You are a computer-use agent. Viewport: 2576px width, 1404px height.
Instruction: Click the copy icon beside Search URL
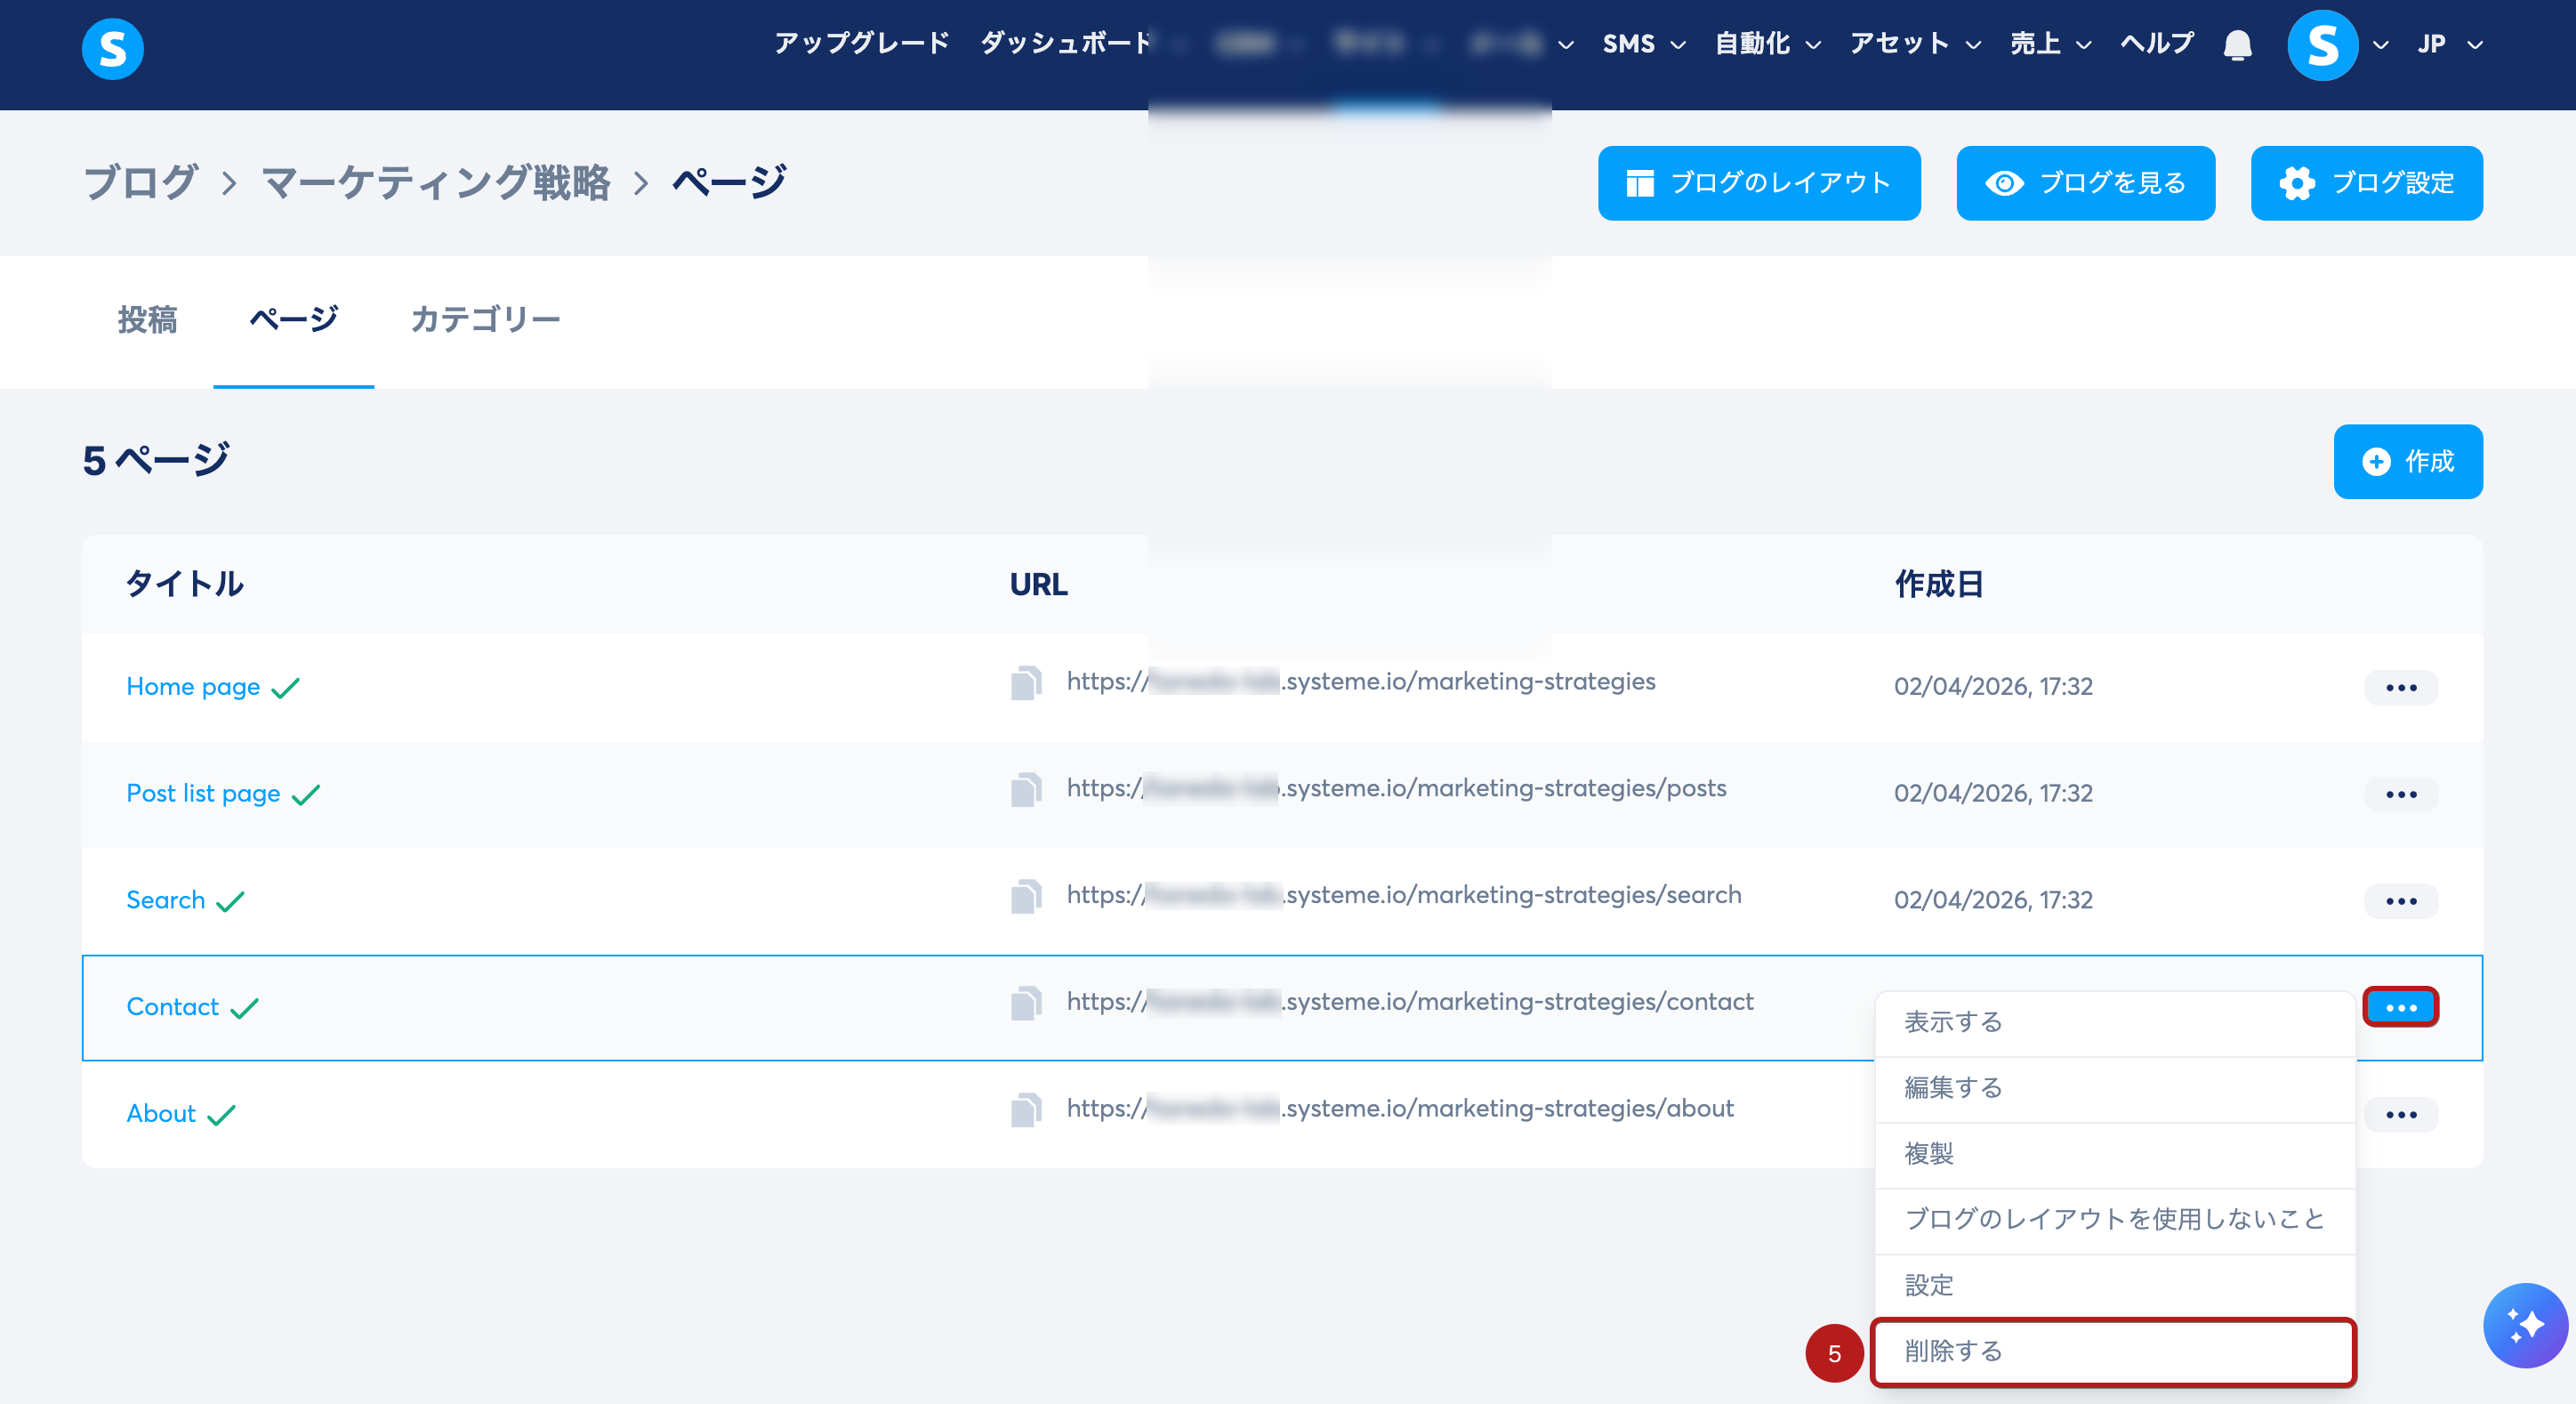[1026, 897]
